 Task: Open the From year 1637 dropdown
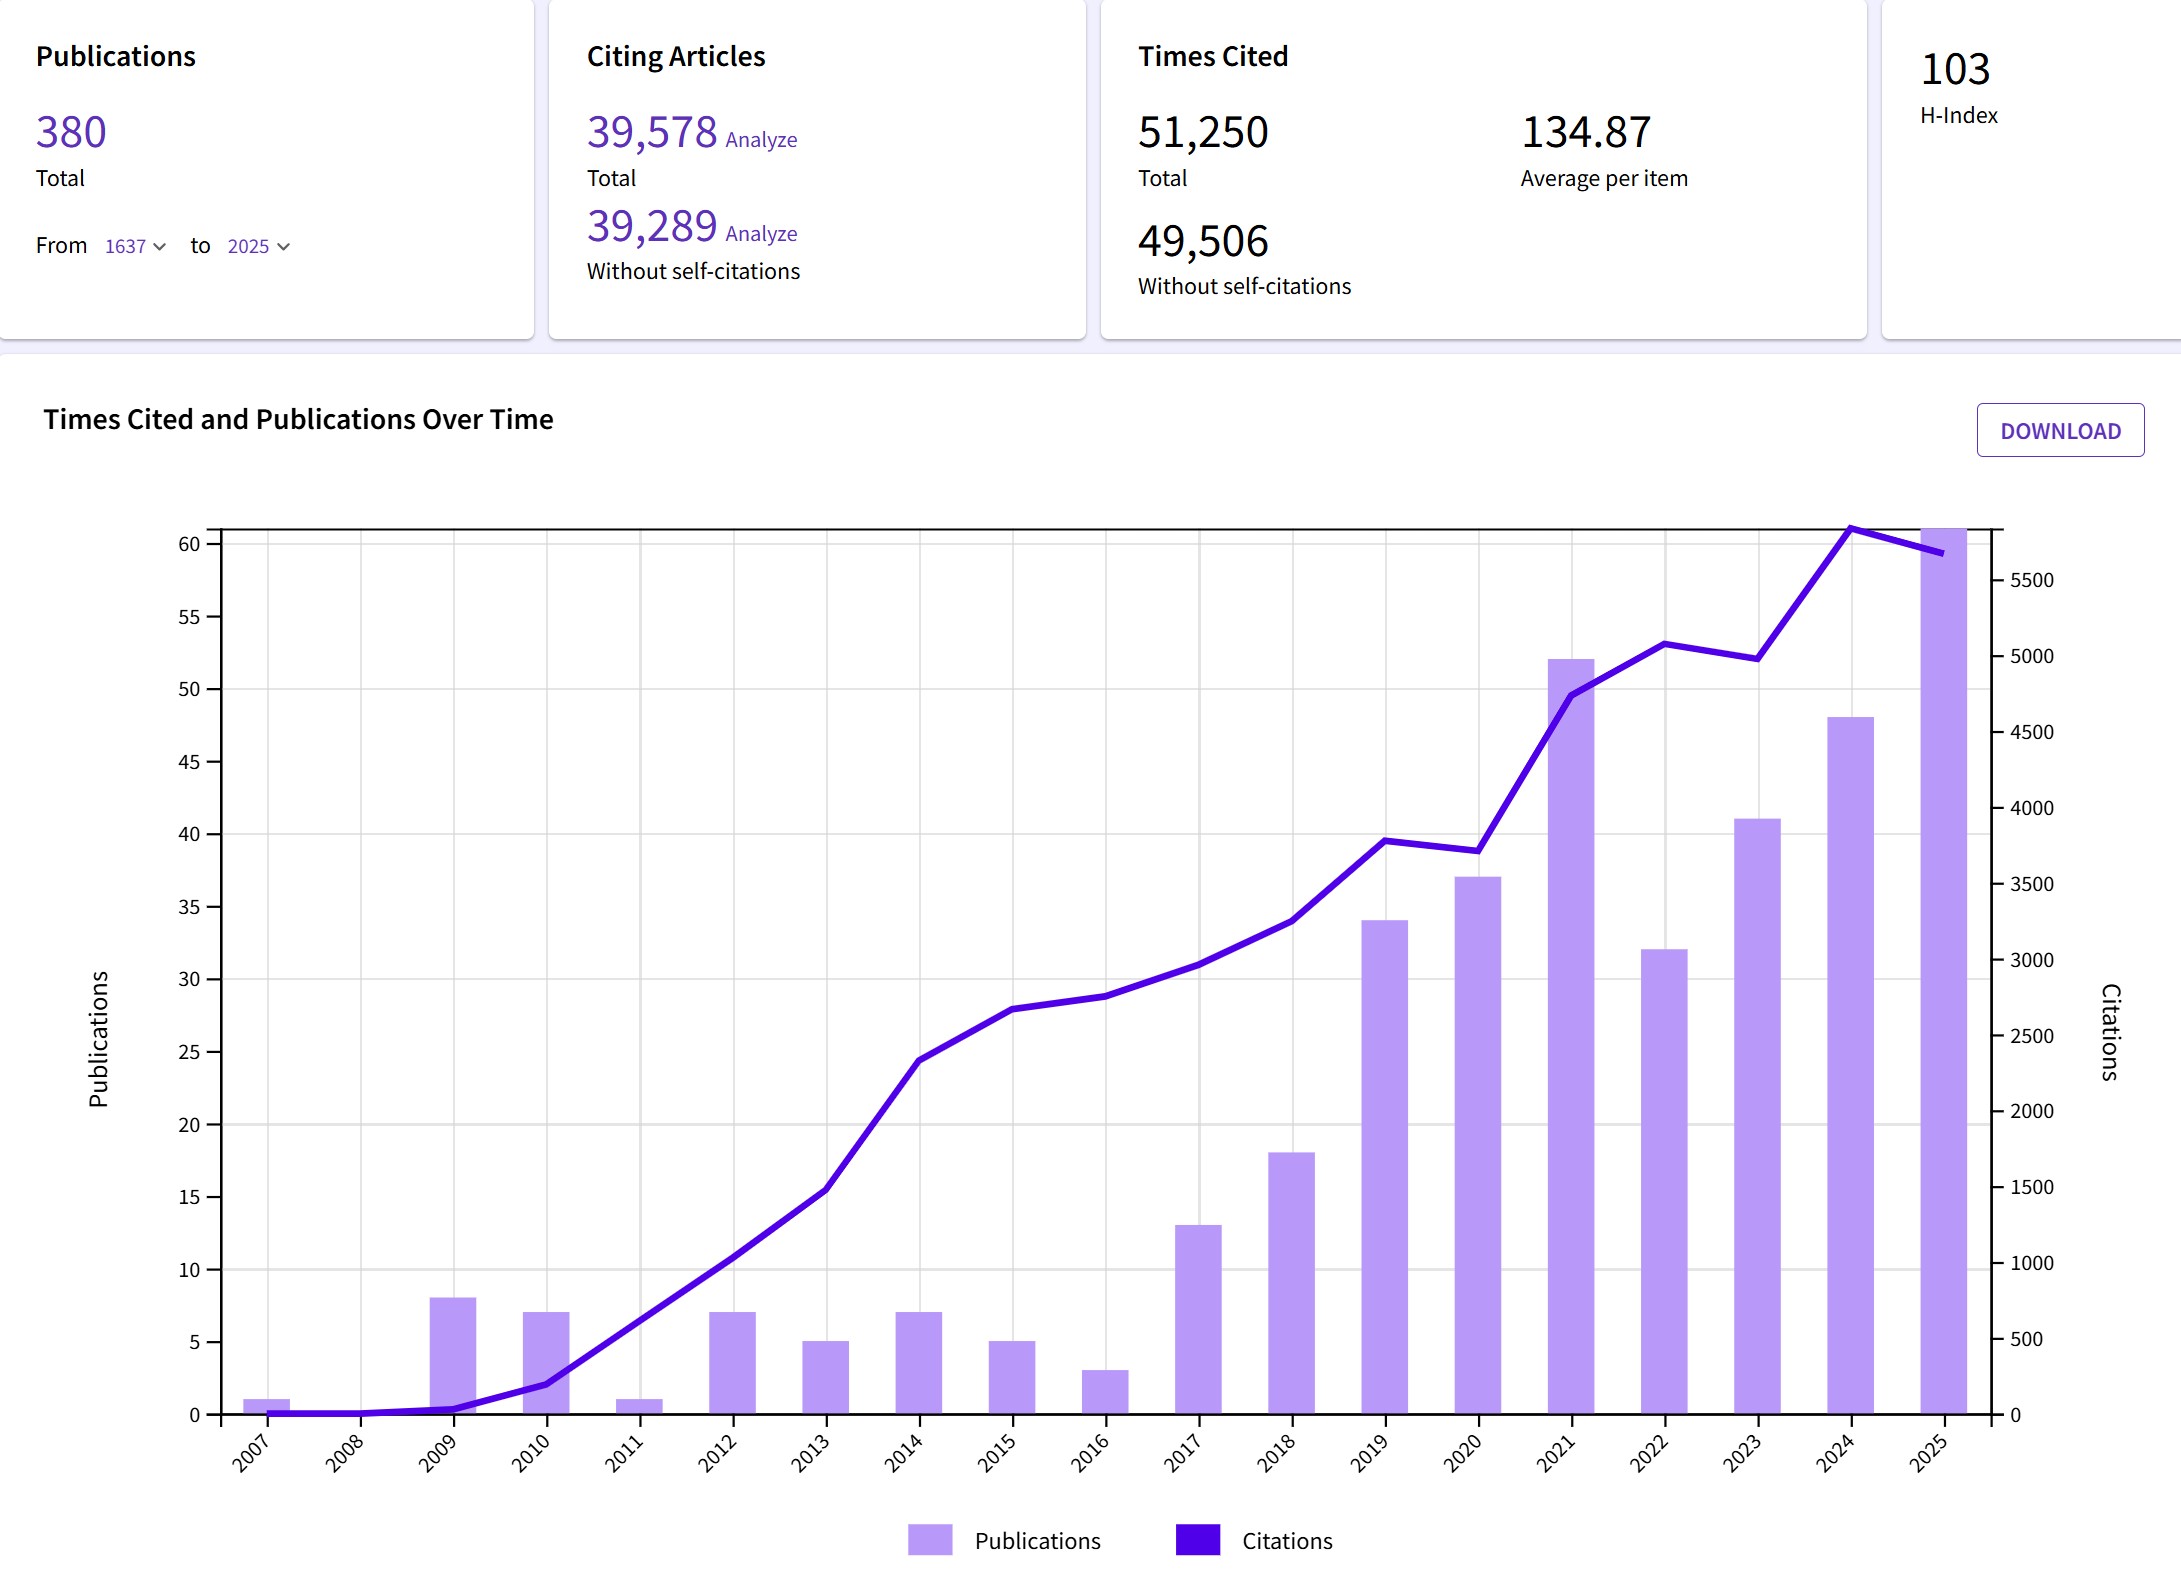(x=135, y=246)
